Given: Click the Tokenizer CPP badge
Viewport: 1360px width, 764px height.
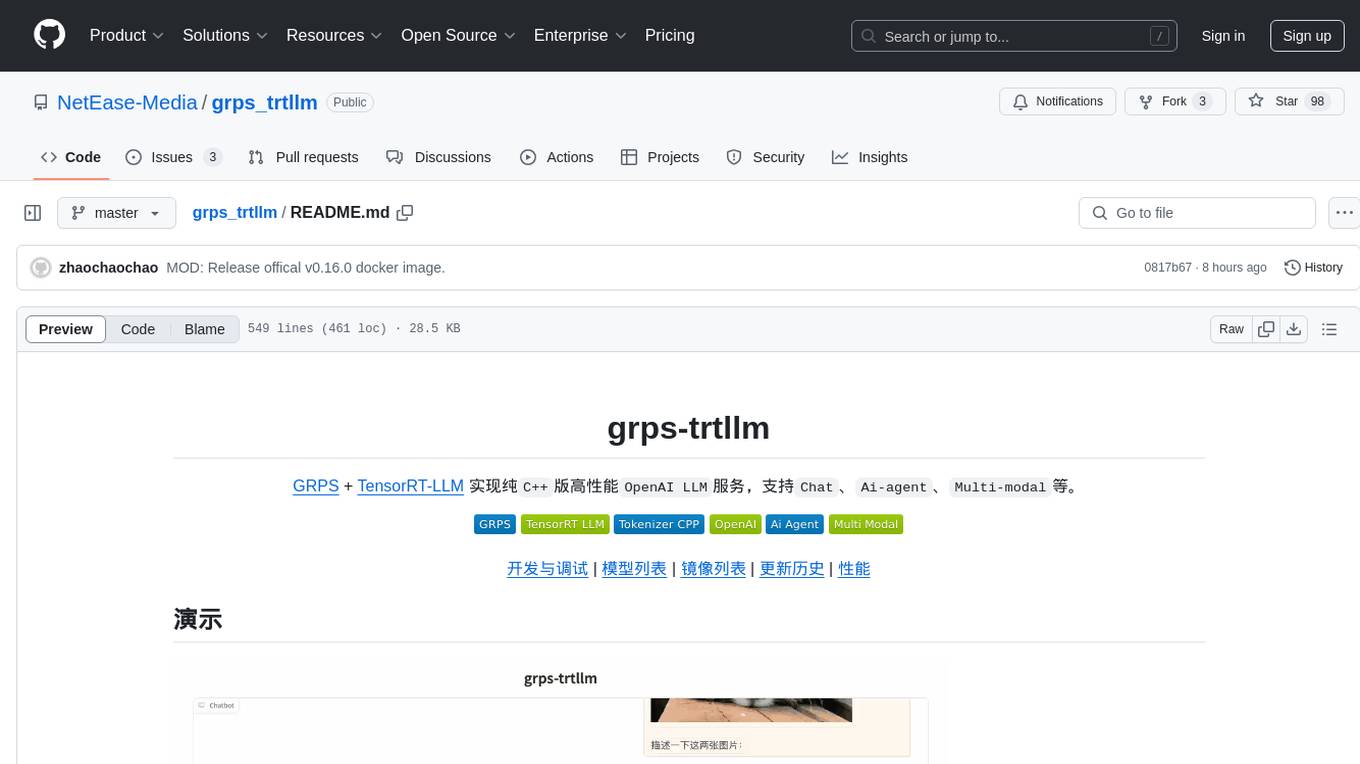Looking at the screenshot, I should coord(659,524).
